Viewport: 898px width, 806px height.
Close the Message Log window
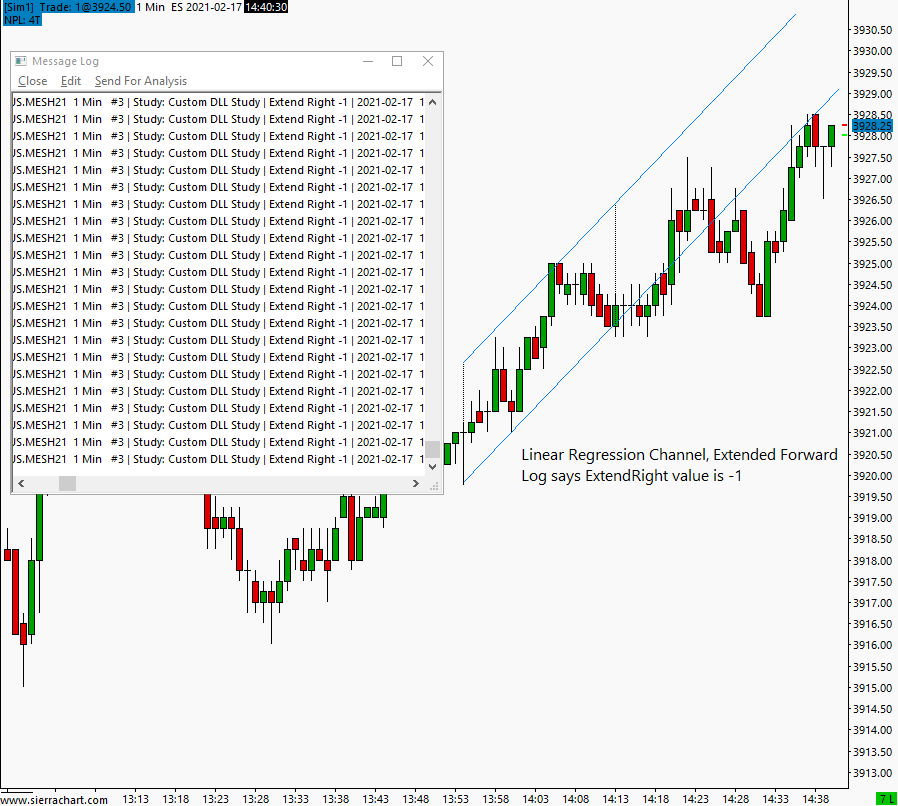428,61
